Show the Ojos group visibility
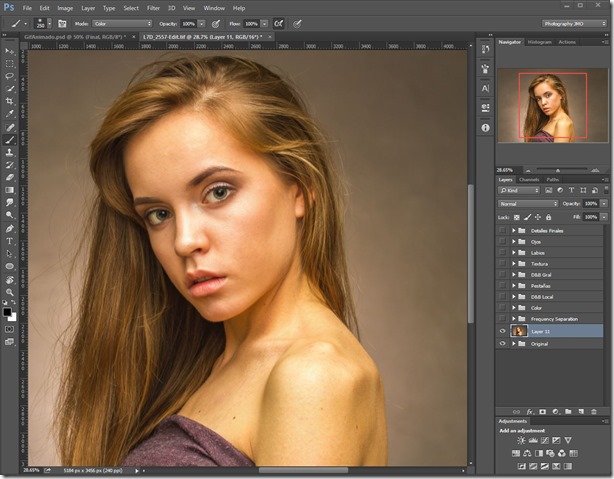 pyautogui.click(x=502, y=242)
